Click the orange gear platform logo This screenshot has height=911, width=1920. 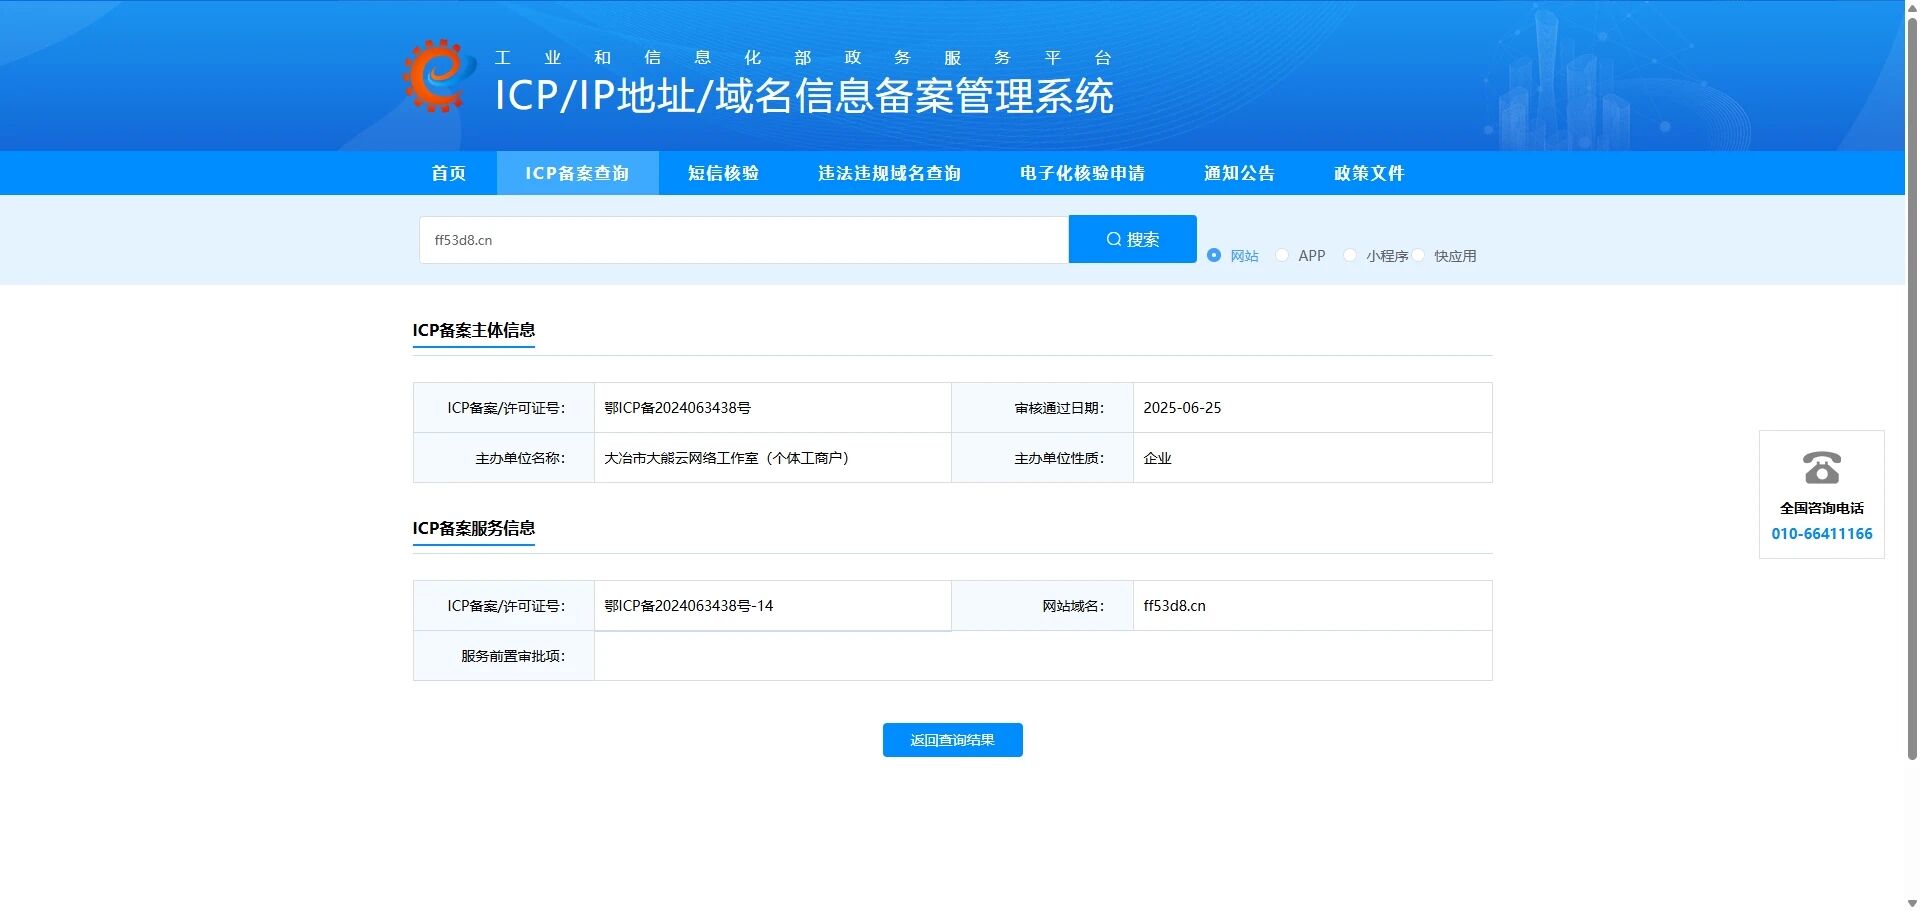coord(440,76)
